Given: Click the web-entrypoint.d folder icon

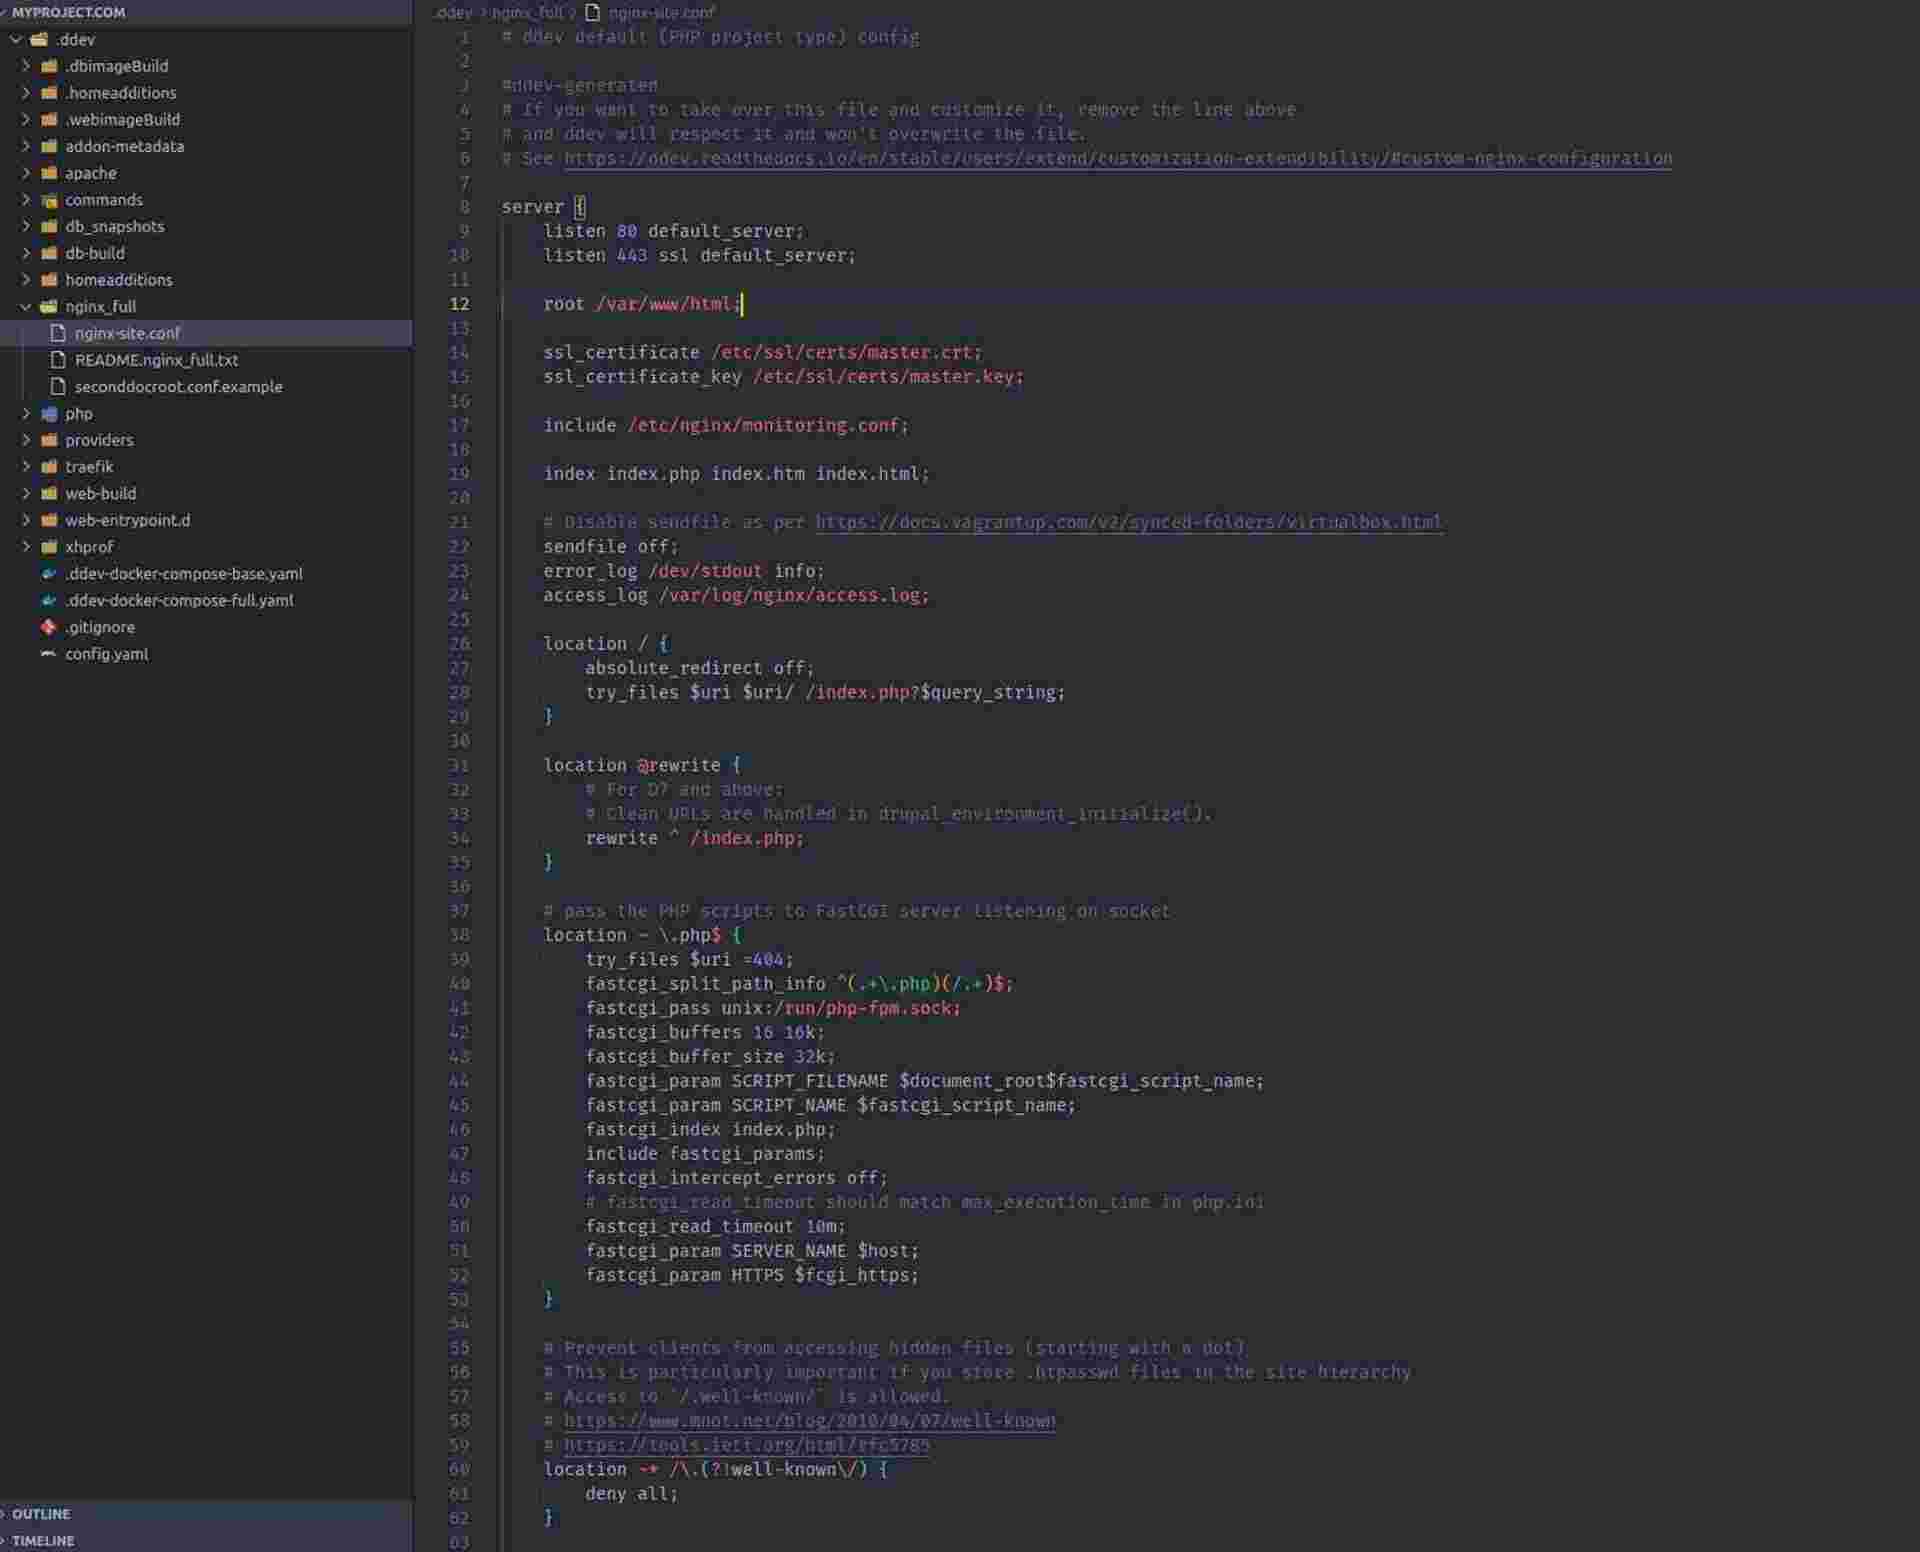Looking at the screenshot, I should point(49,520).
